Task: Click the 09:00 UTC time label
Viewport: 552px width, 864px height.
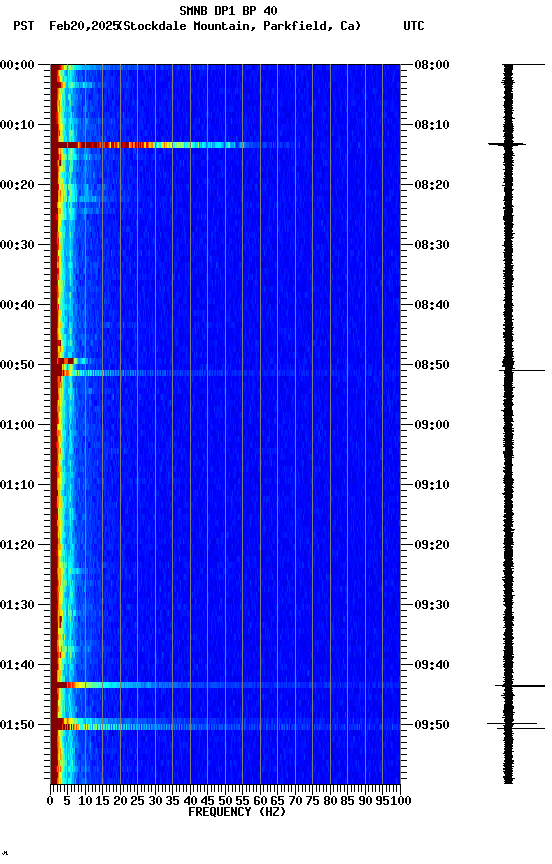Action: click(432, 425)
